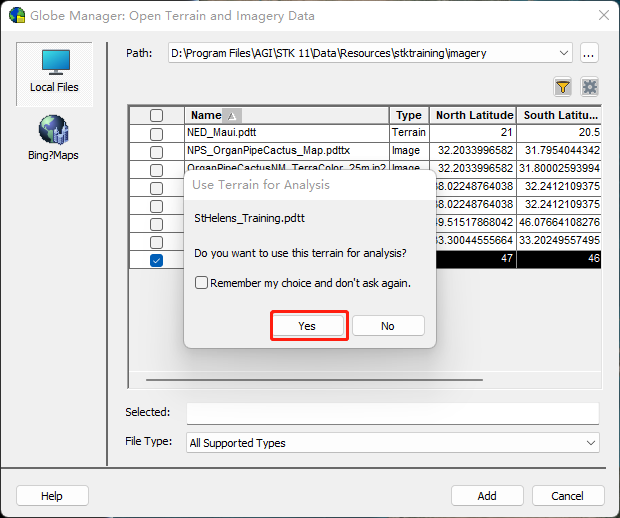The image size is (620, 518).
Task: Select the NPS_OrganPipeCactus_Map.pdttx file name
Action: (268, 150)
